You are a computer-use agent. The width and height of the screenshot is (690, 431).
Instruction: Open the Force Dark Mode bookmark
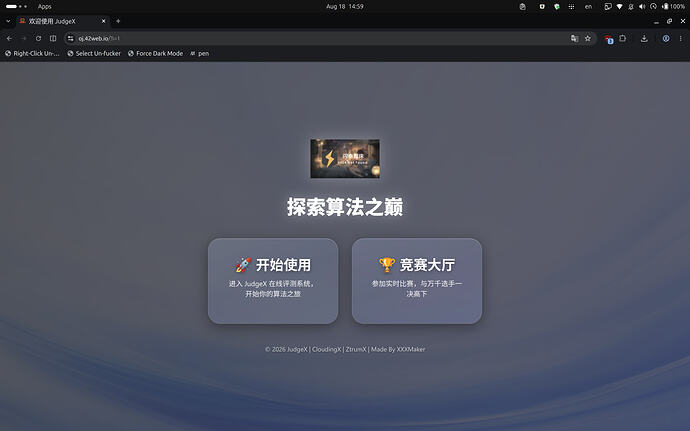pyautogui.click(x=155, y=53)
